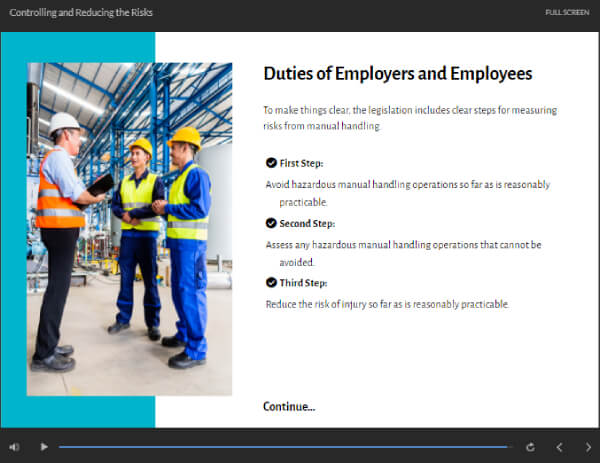600x463 pixels.
Task: Advance to next slide with right chevron
Action: tap(588, 447)
